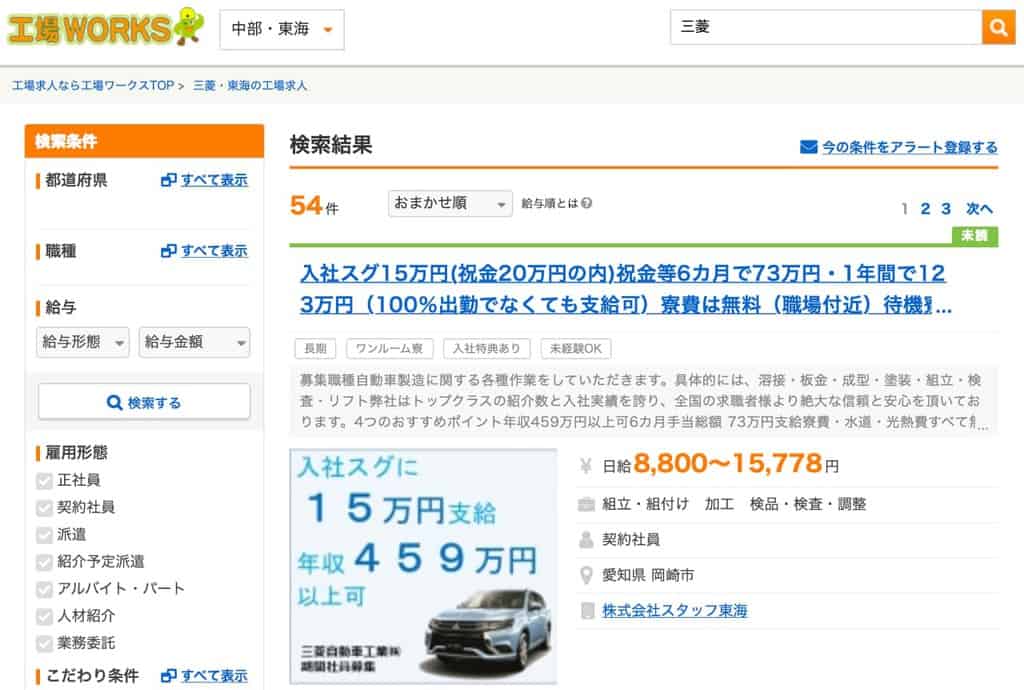
Task: Open the 株式会社スタッフ東海 company link
Action: pyautogui.click(x=675, y=611)
